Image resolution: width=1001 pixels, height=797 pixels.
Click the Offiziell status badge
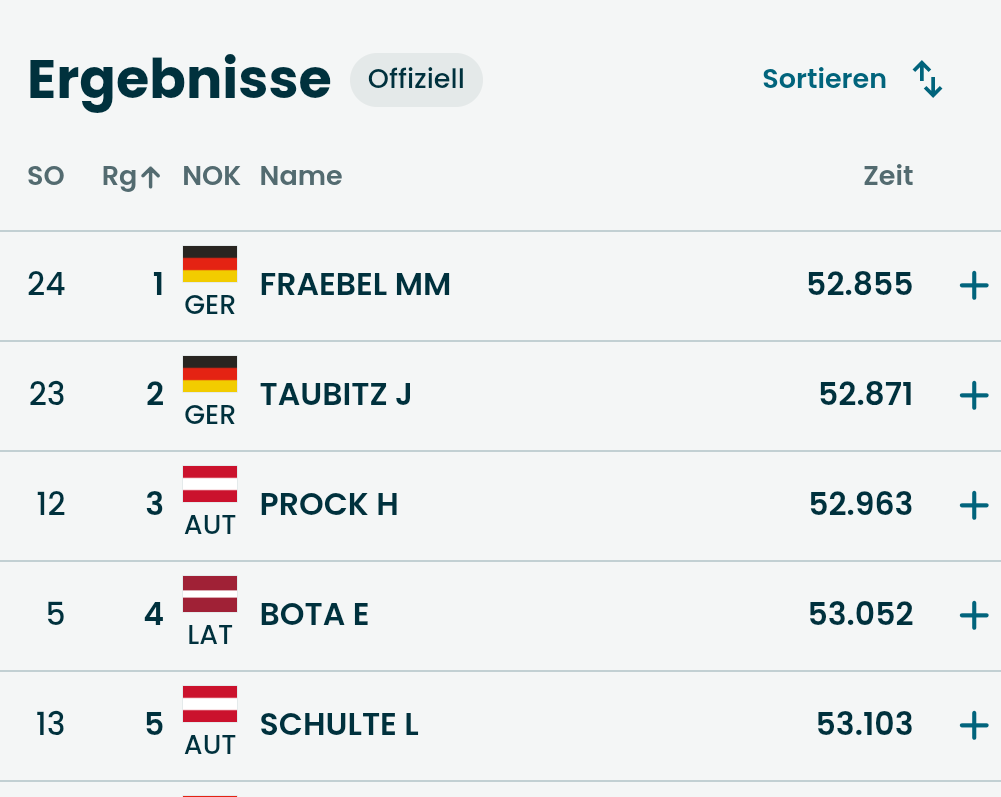pos(416,79)
